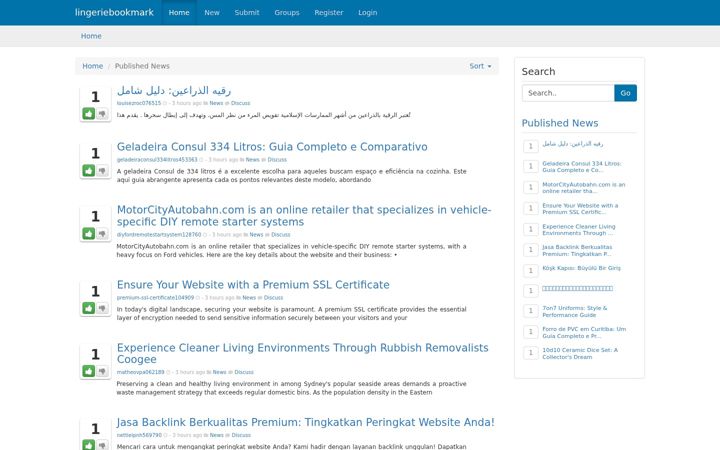
Task: View user premium-ssl-certificate104909 profile
Action: coord(155,298)
